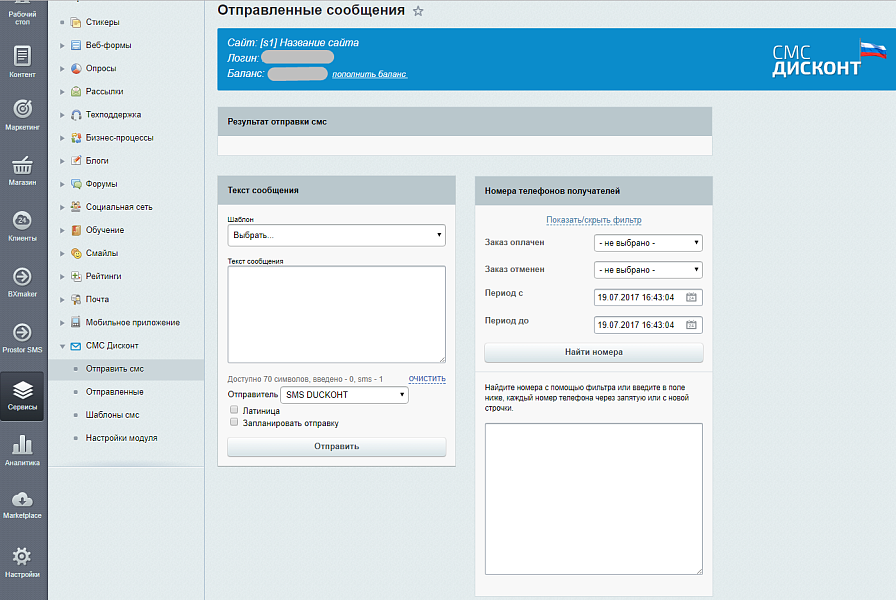Open Настройки модуля menu item
Image resolution: width=896 pixels, height=600 pixels.
click(121, 438)
